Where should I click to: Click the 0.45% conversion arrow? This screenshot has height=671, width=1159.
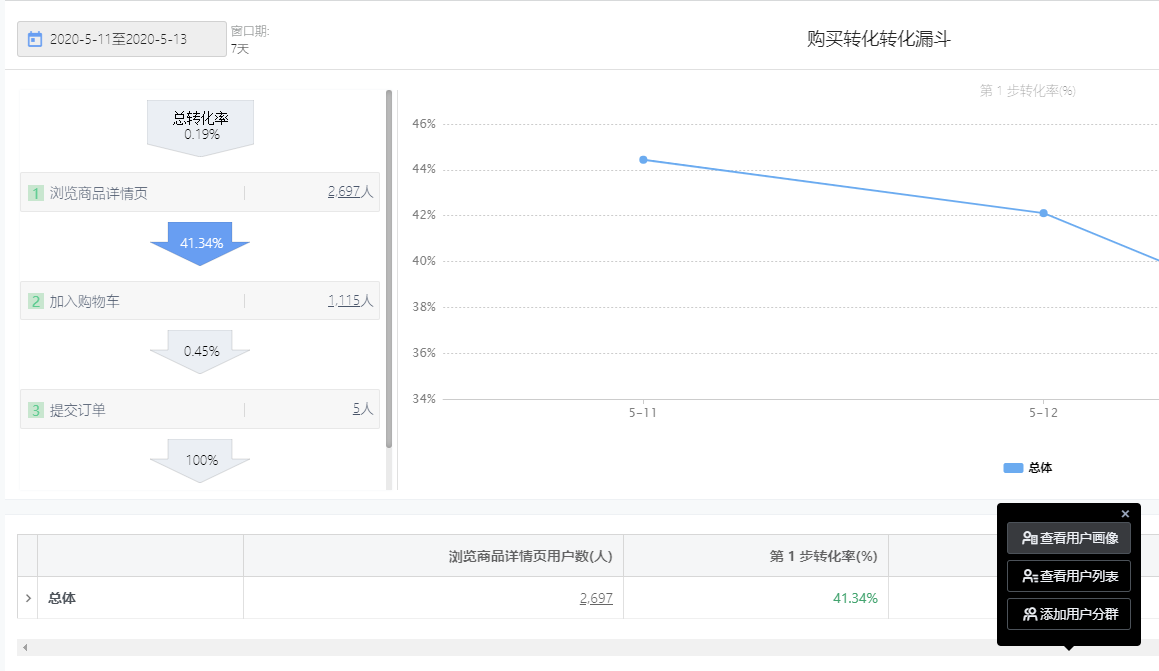200,352
